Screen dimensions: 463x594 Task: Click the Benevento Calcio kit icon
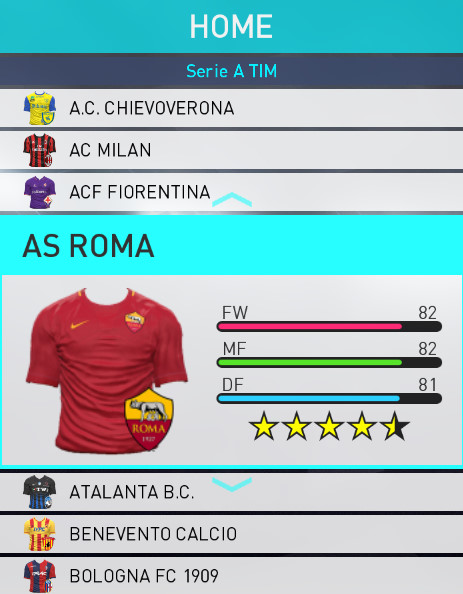(40, 534)
